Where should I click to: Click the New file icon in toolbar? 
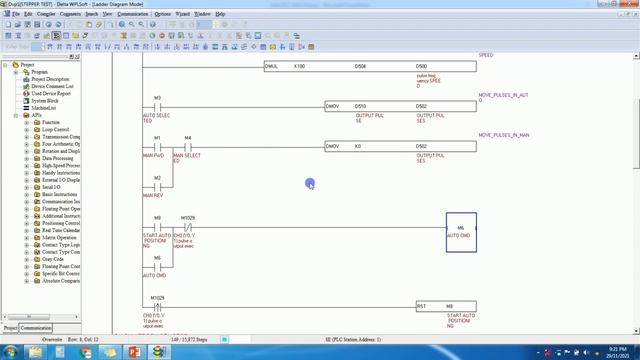click(8, 25)
